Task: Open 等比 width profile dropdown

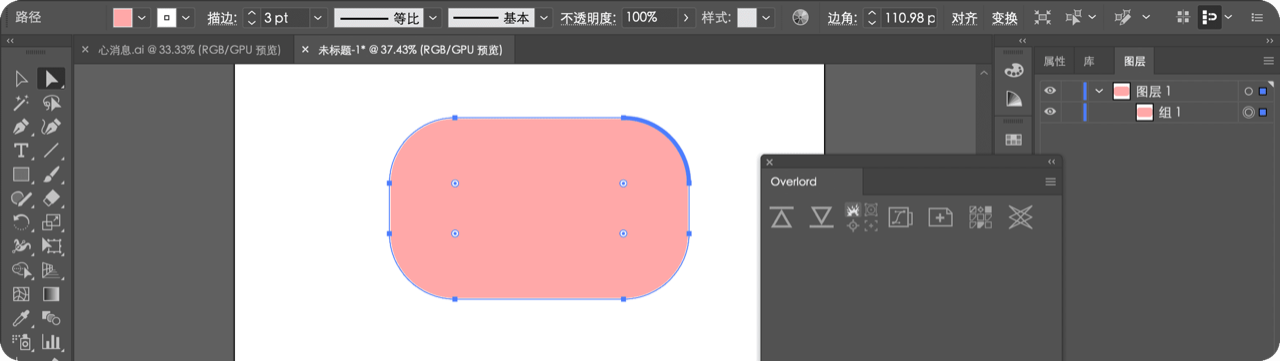Action: [433, 18]
